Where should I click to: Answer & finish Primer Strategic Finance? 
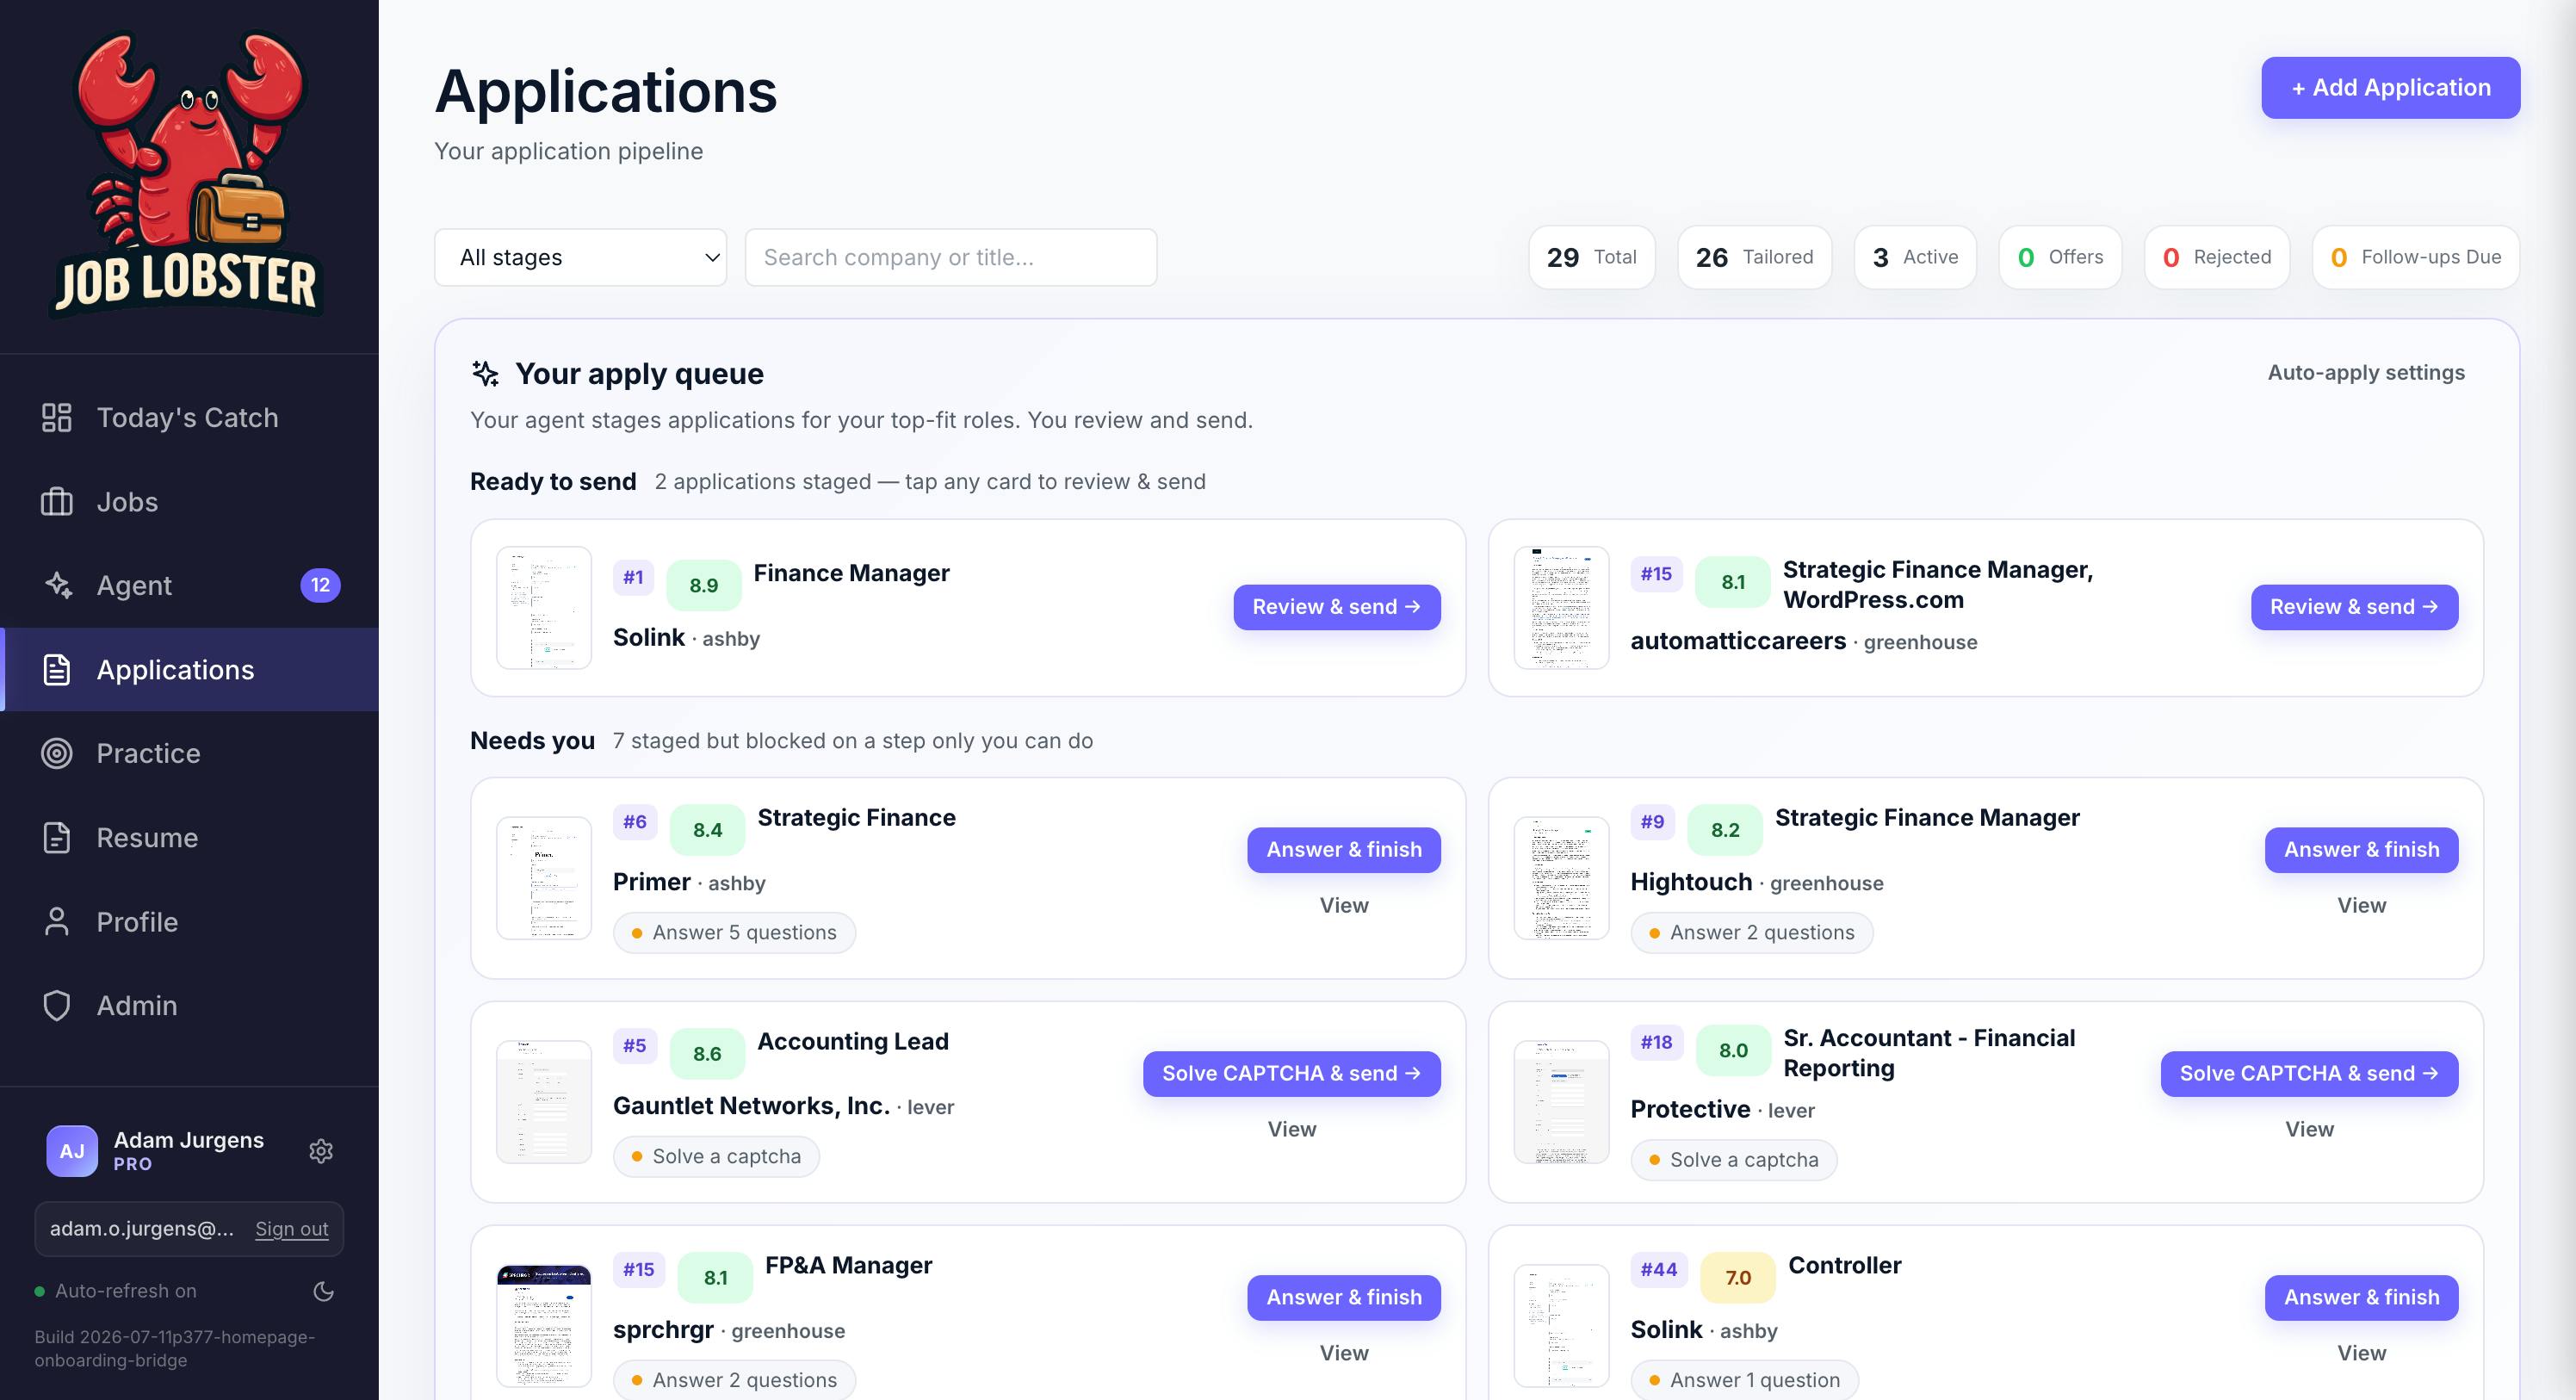1343,850
